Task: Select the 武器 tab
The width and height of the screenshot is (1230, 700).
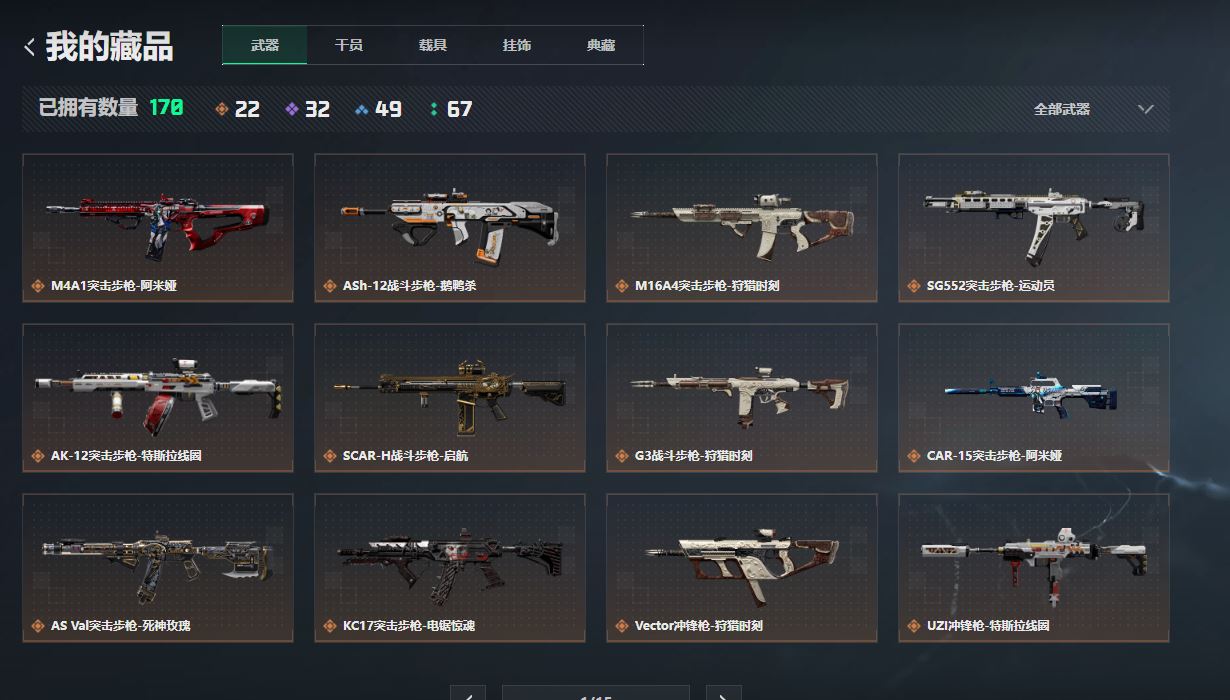Action: 265,45
